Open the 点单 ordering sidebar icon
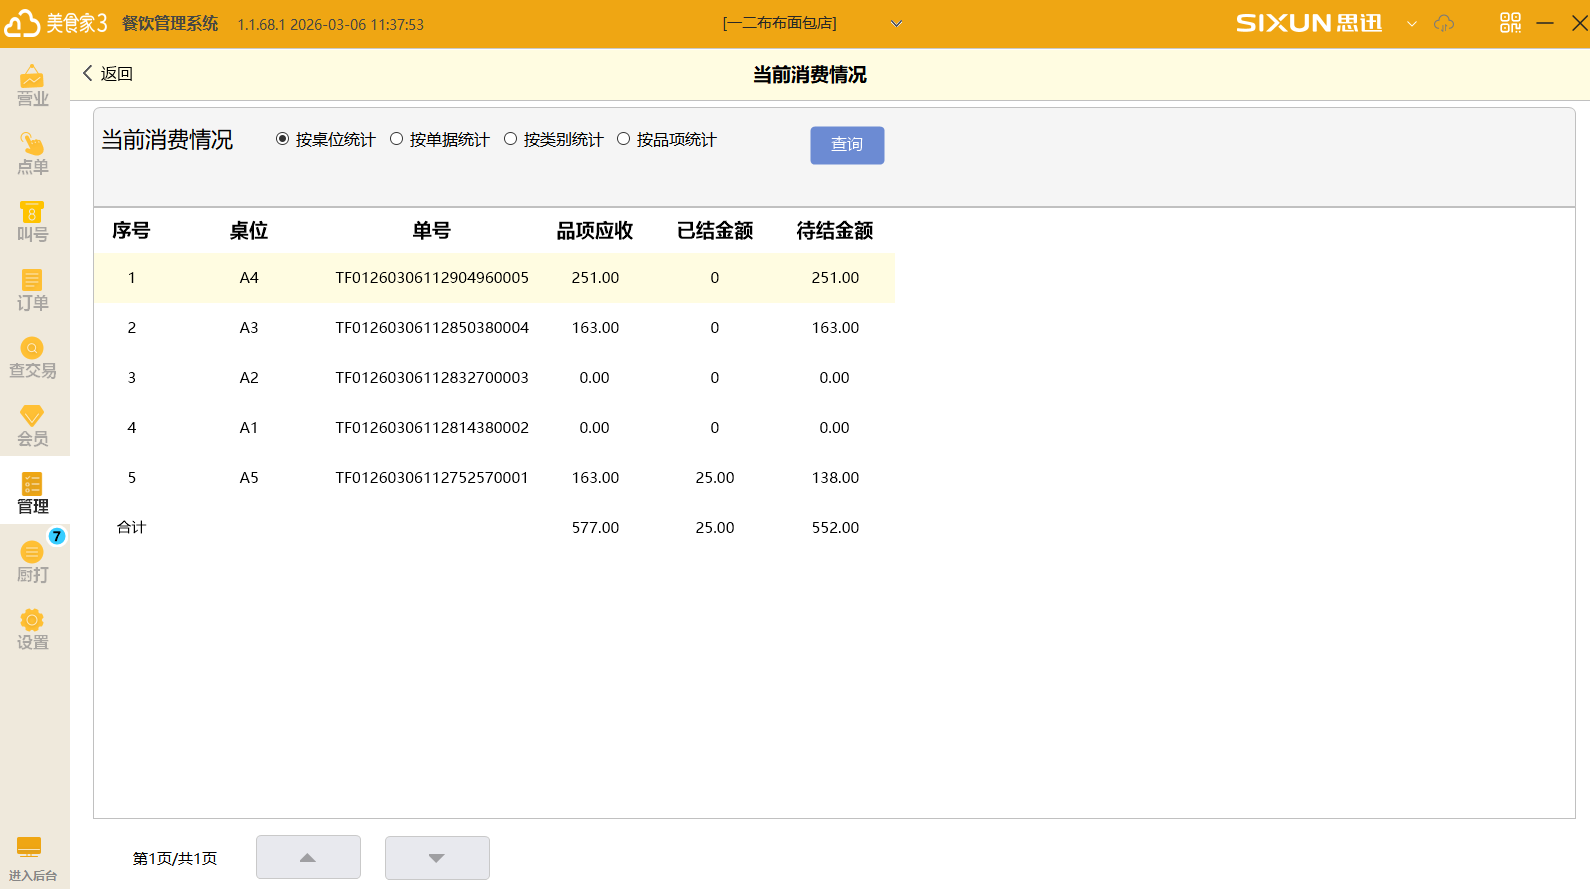Screen dimensions: 1590x889 (x=32, y=153)
